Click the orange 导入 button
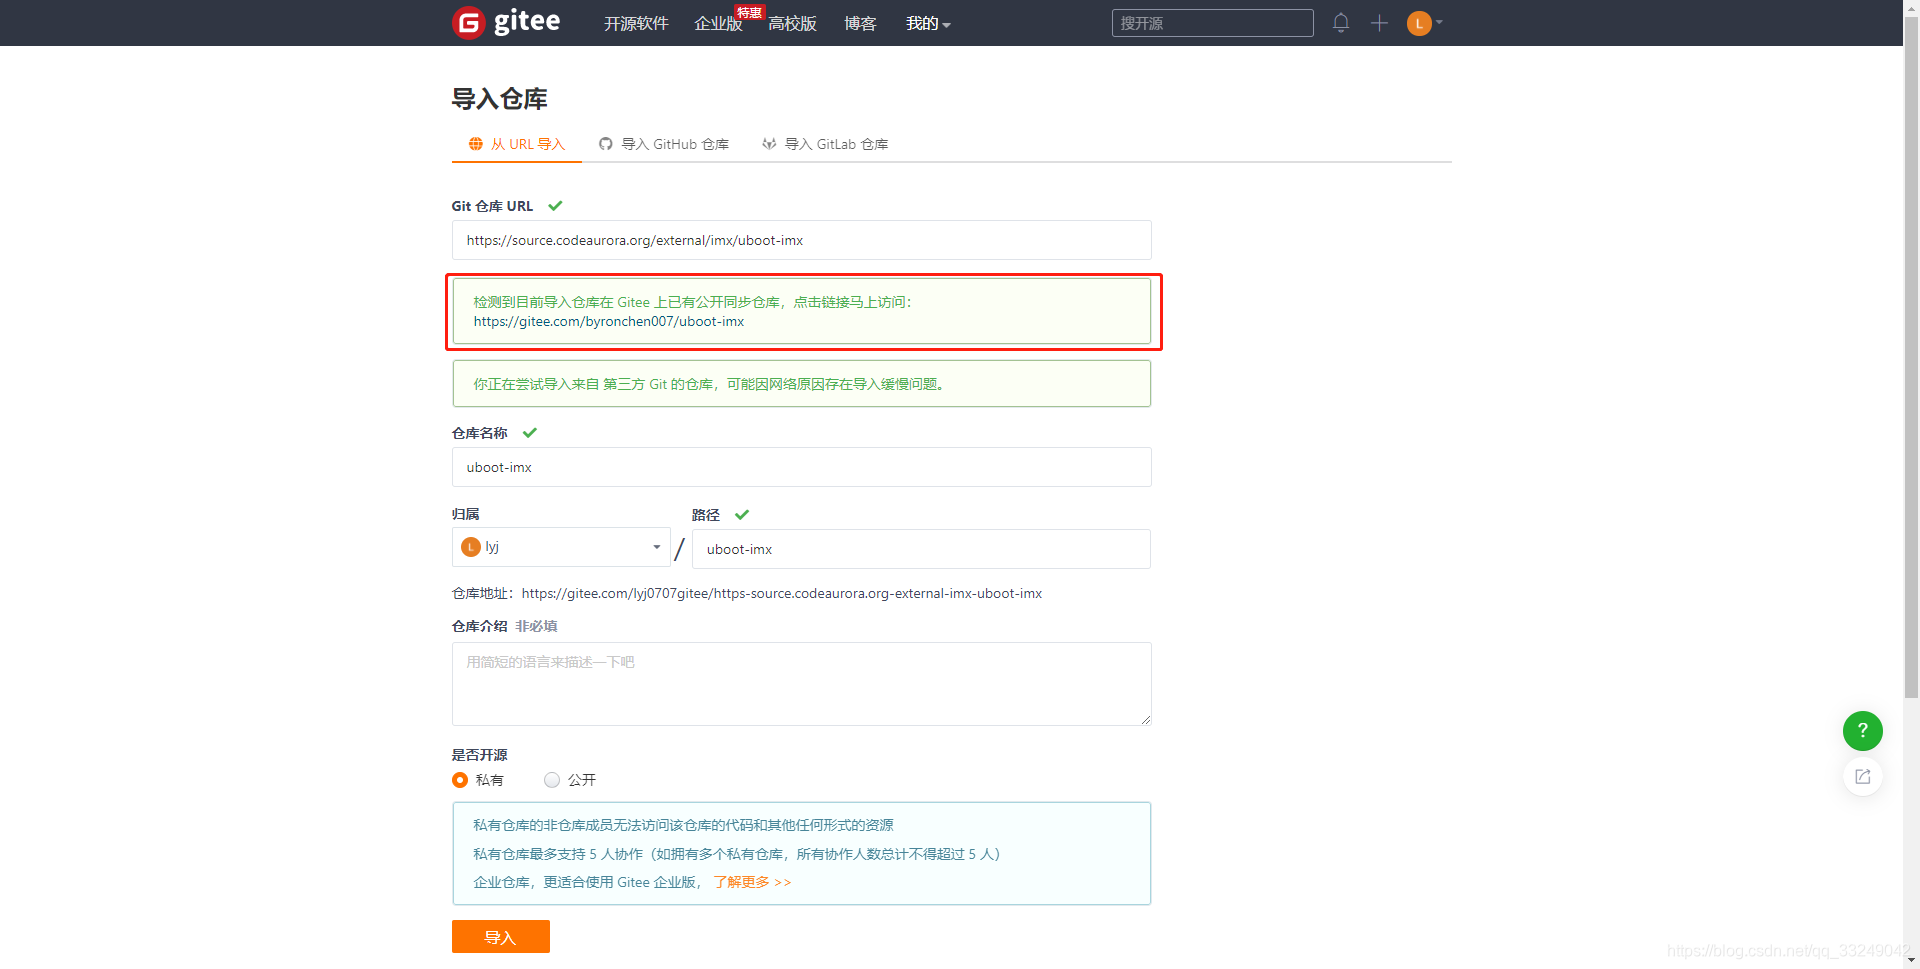1920x969 pixels. [x=501, y=937]
